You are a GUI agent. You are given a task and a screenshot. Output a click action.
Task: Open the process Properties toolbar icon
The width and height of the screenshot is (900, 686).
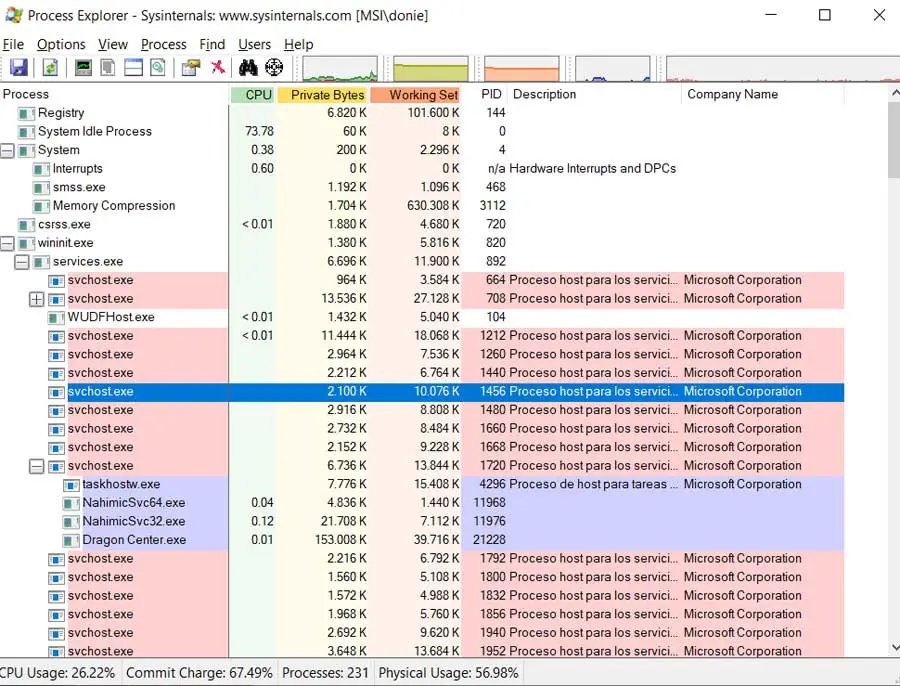[191, 67]
